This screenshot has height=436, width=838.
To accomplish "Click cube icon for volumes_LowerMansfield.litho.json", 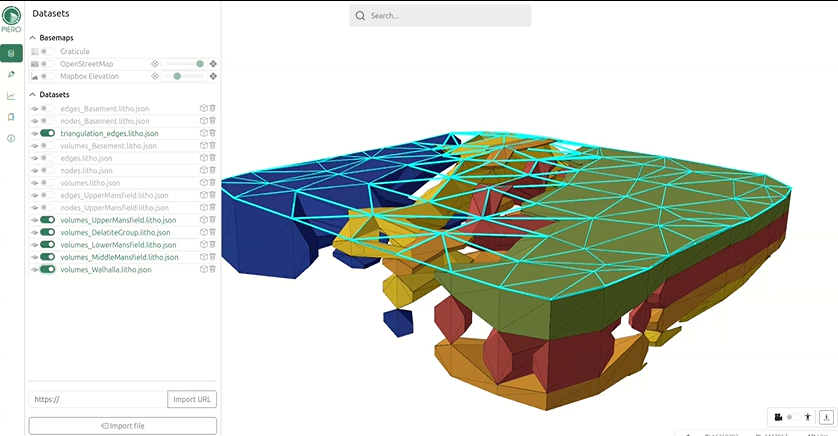I will pyautogui.click(x=204, y=244).
